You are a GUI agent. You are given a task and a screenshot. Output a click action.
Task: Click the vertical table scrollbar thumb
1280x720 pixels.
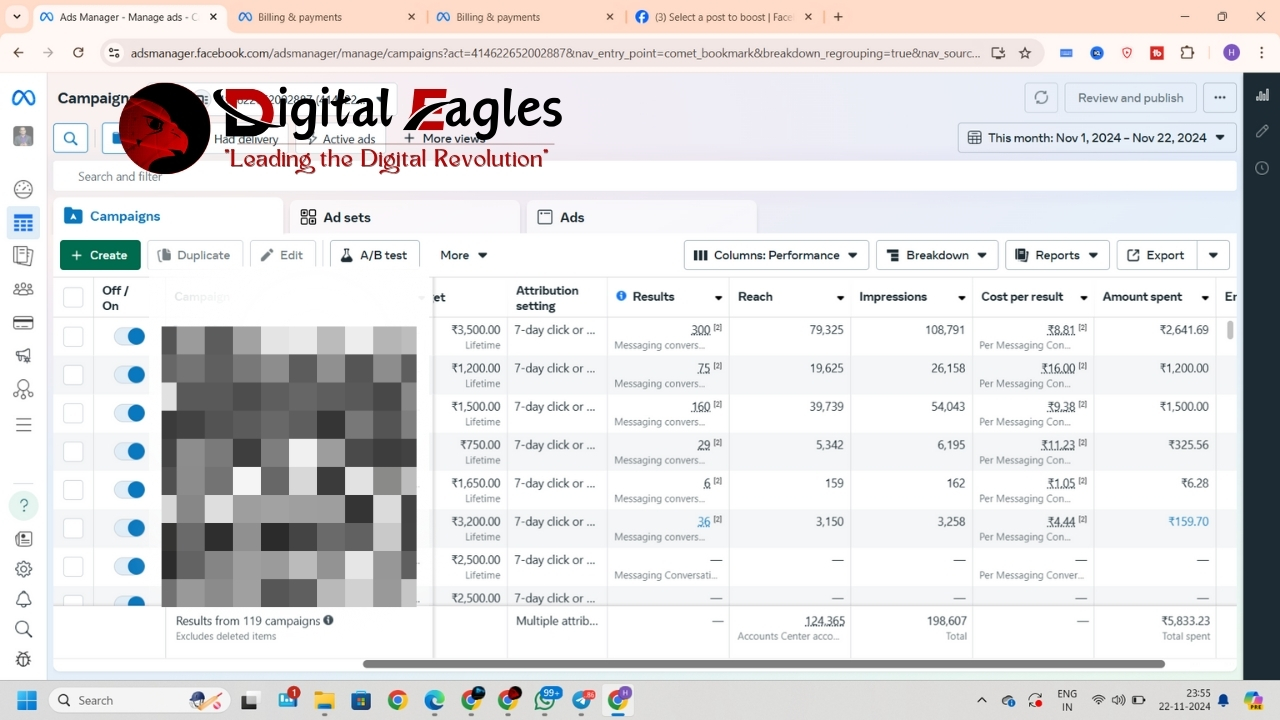pyautogui.click(x=1230, y=330)
